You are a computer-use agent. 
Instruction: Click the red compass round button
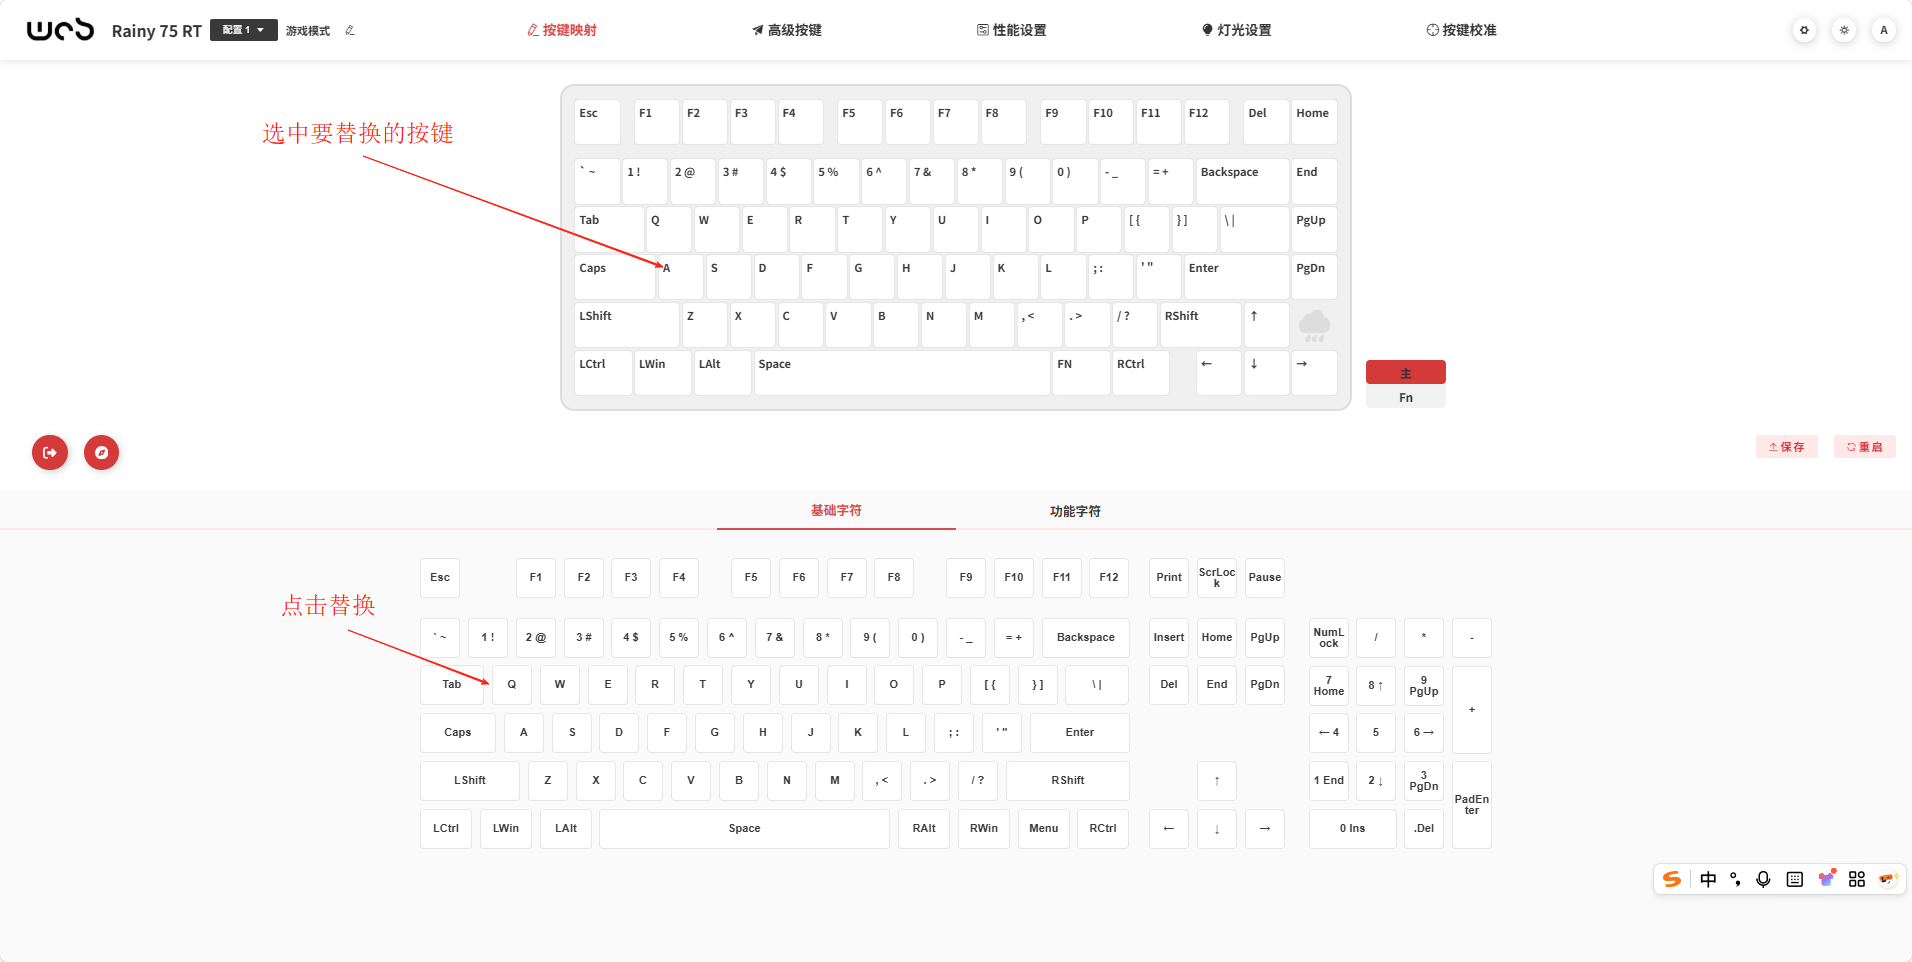tap(101, 452)
